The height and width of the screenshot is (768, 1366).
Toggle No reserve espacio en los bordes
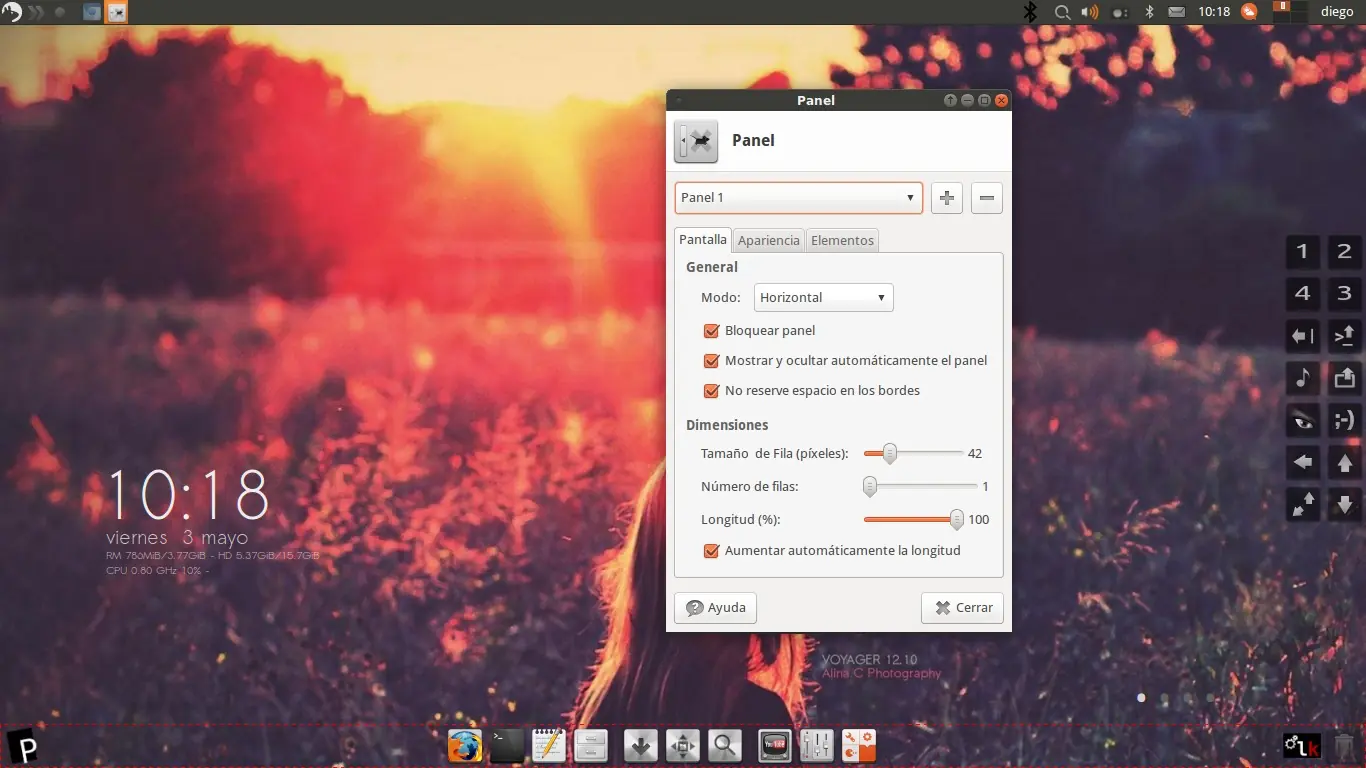[712, 391]
